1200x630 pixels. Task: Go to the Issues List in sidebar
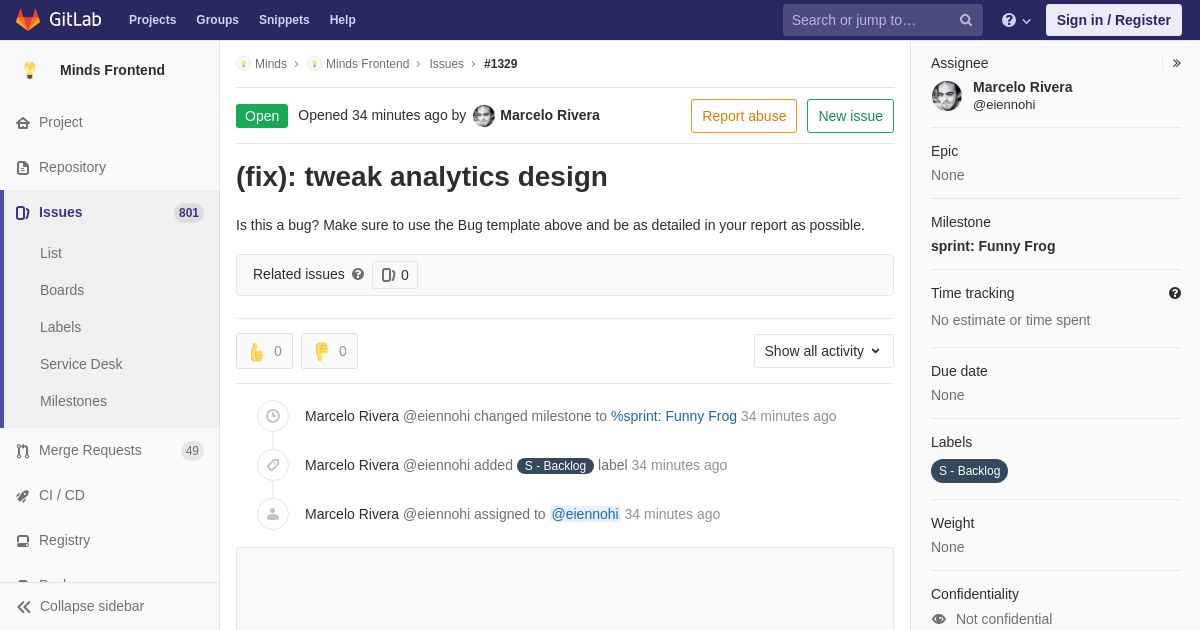(x=51, y=253)
